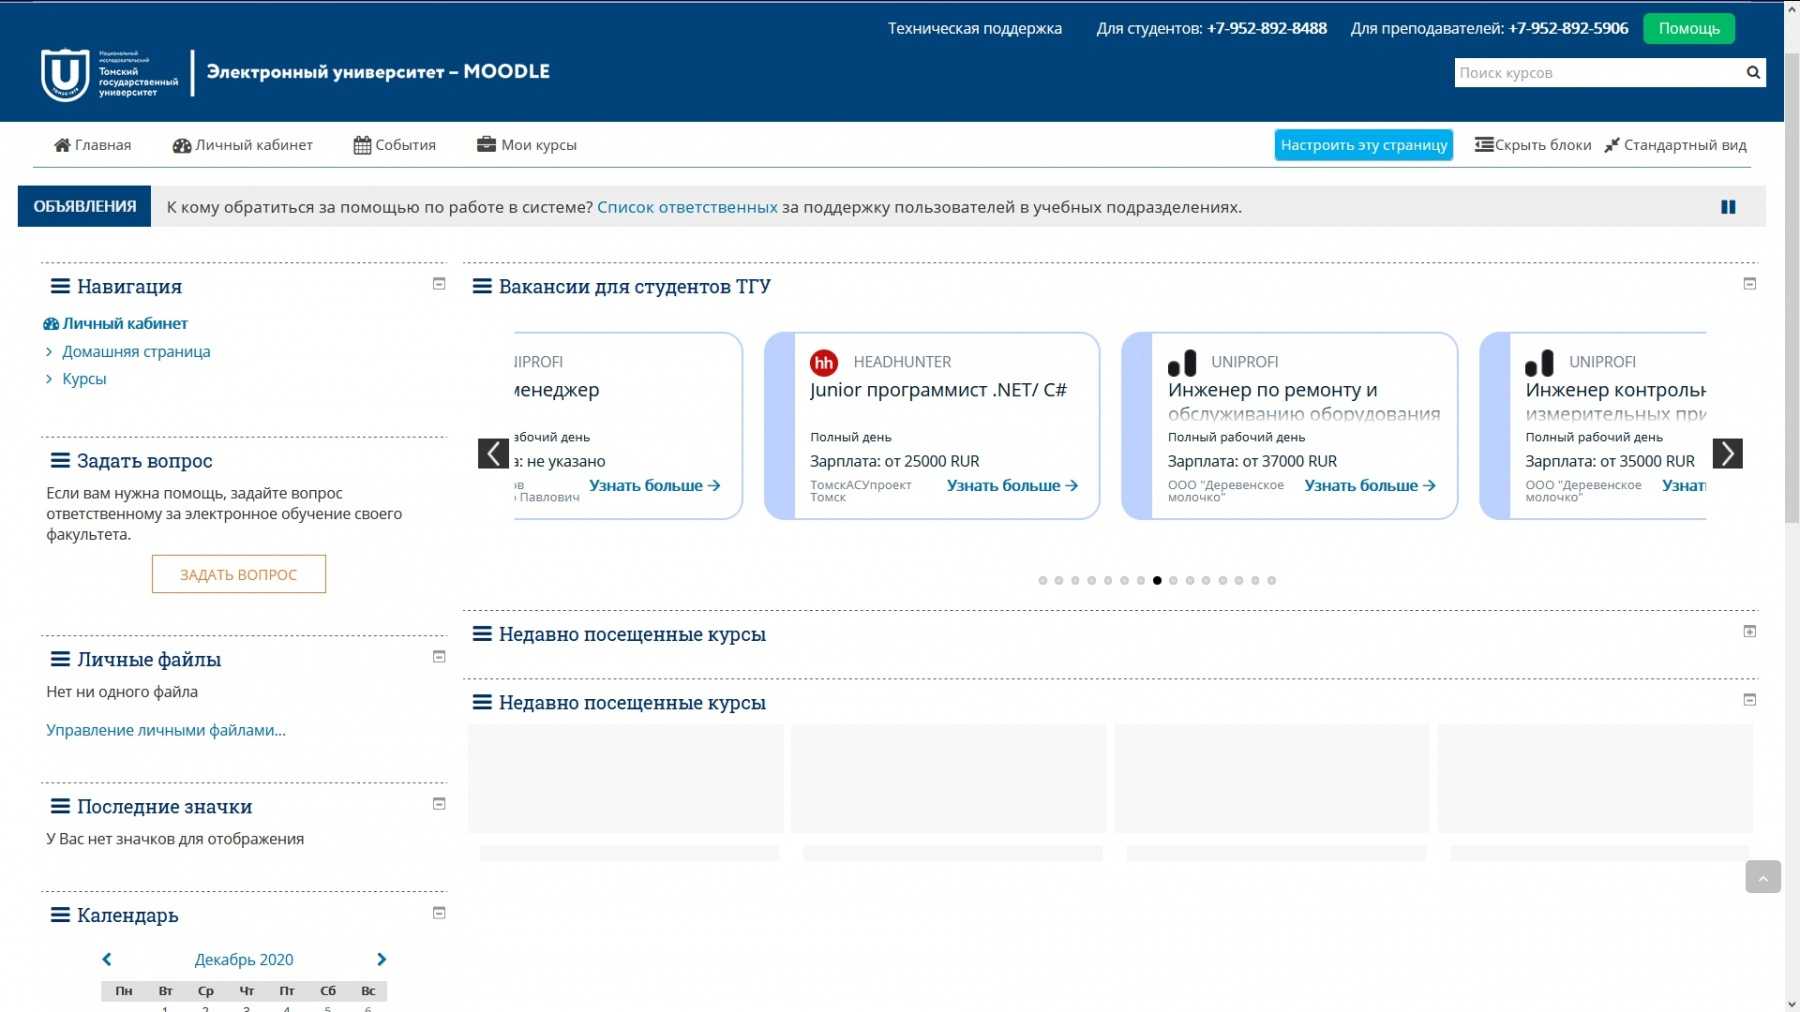The height and width of the screenshot is (1012, 1800).
Task: Go to next calendar month
Action: pyautogui.click(x=381, y=959)
